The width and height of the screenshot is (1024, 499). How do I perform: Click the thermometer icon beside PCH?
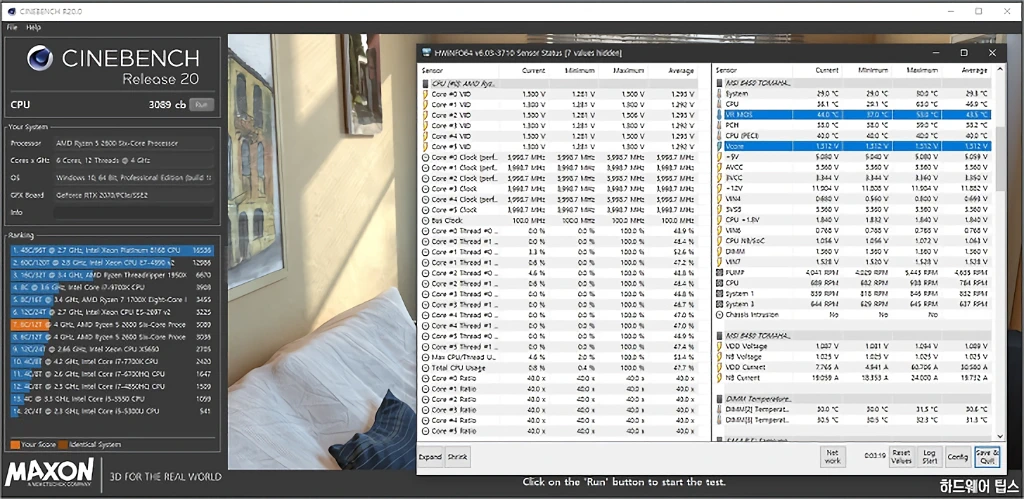pos(719,125)
